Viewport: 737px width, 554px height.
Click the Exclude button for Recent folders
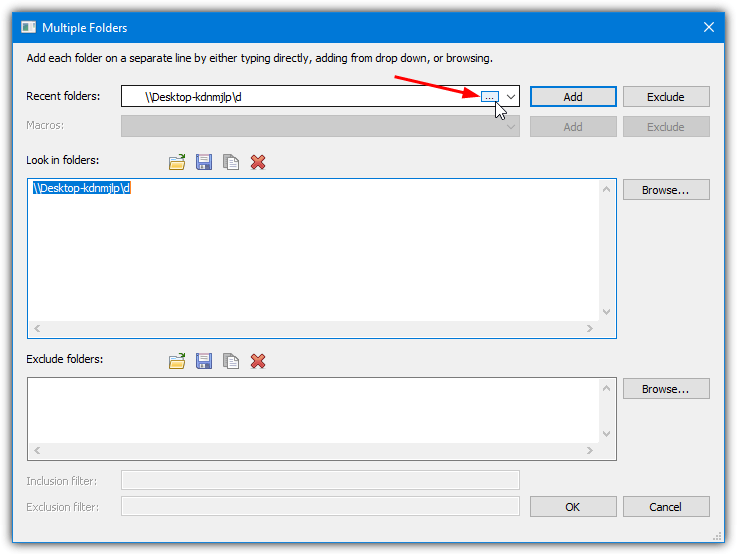[x=666, y=97]
